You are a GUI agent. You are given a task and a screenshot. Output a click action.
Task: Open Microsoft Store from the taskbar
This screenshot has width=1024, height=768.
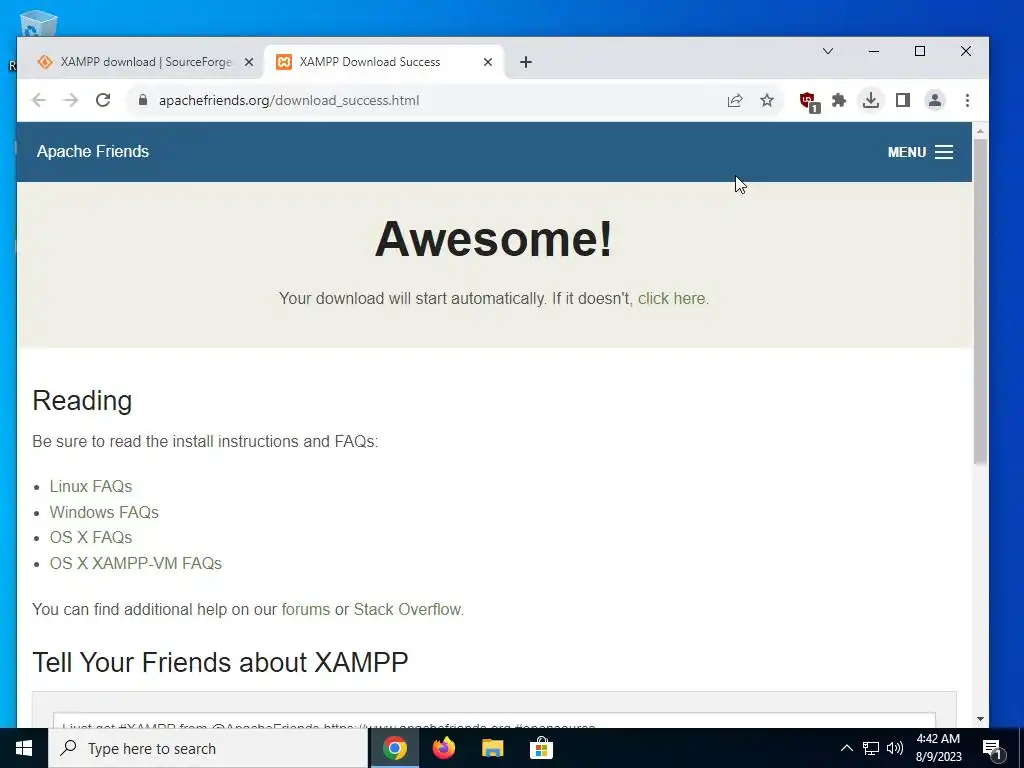(x=541, y=748)
